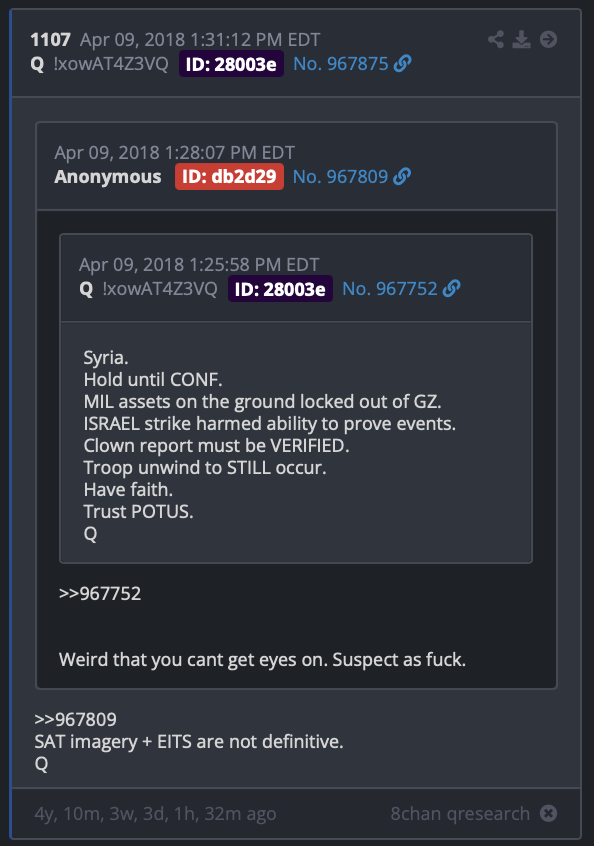Click the share icon on post 1107

coord(495,39)
